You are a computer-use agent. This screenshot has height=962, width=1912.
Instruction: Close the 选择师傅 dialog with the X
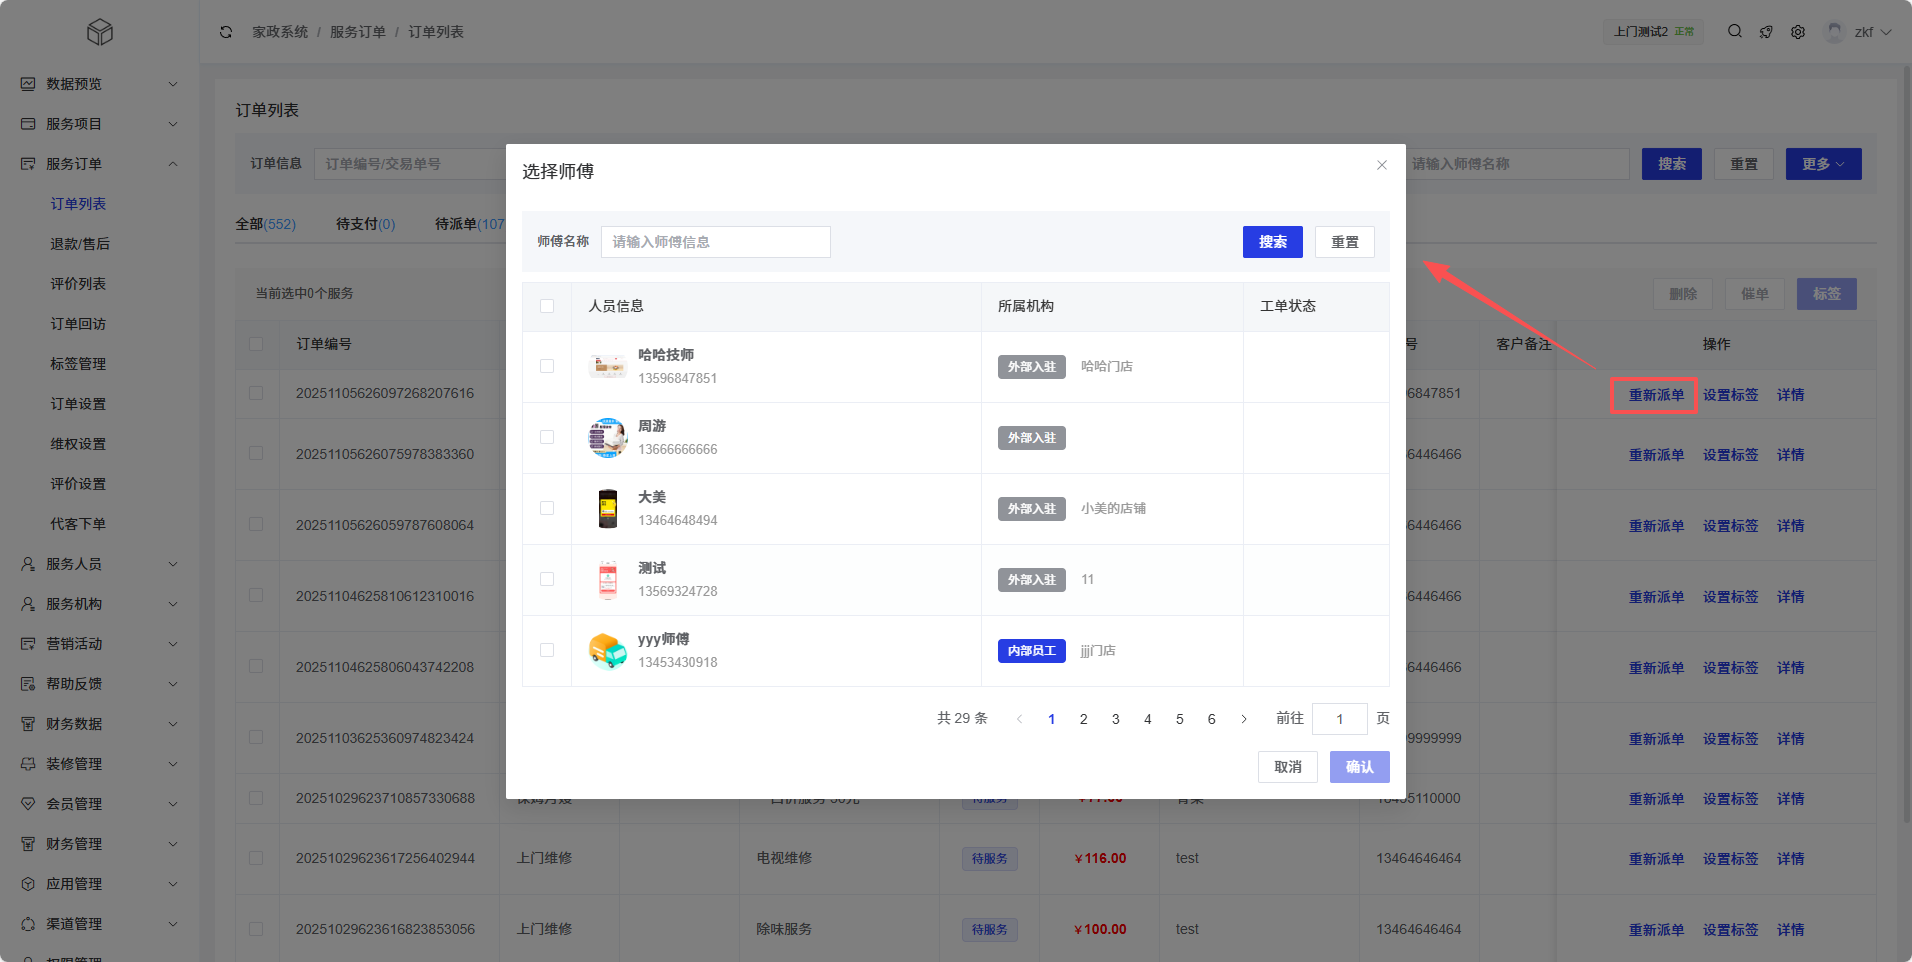(1382, 165)
